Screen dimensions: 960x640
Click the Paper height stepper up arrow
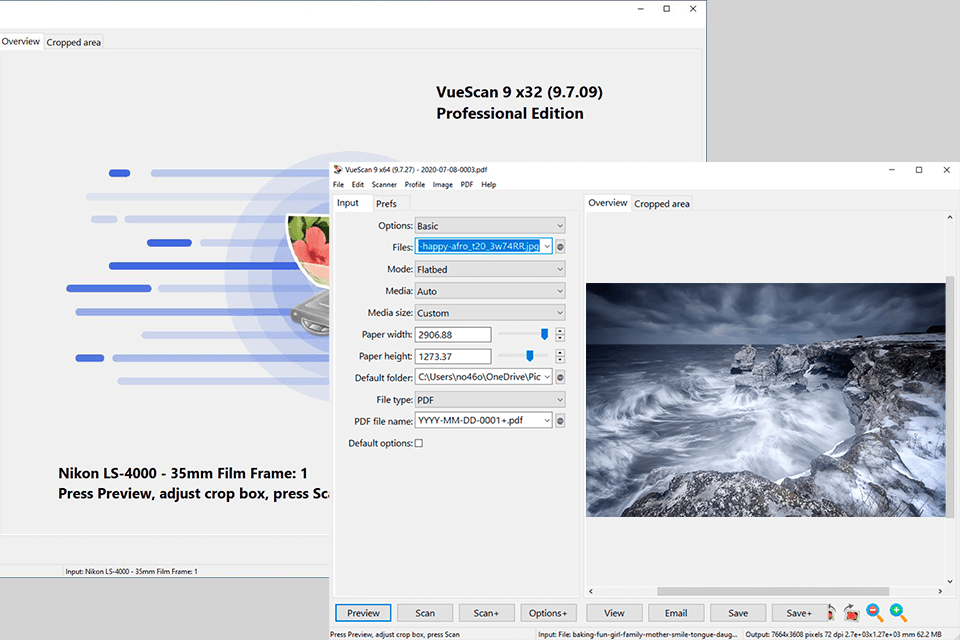pyautogui.click(x=560, y=351)
